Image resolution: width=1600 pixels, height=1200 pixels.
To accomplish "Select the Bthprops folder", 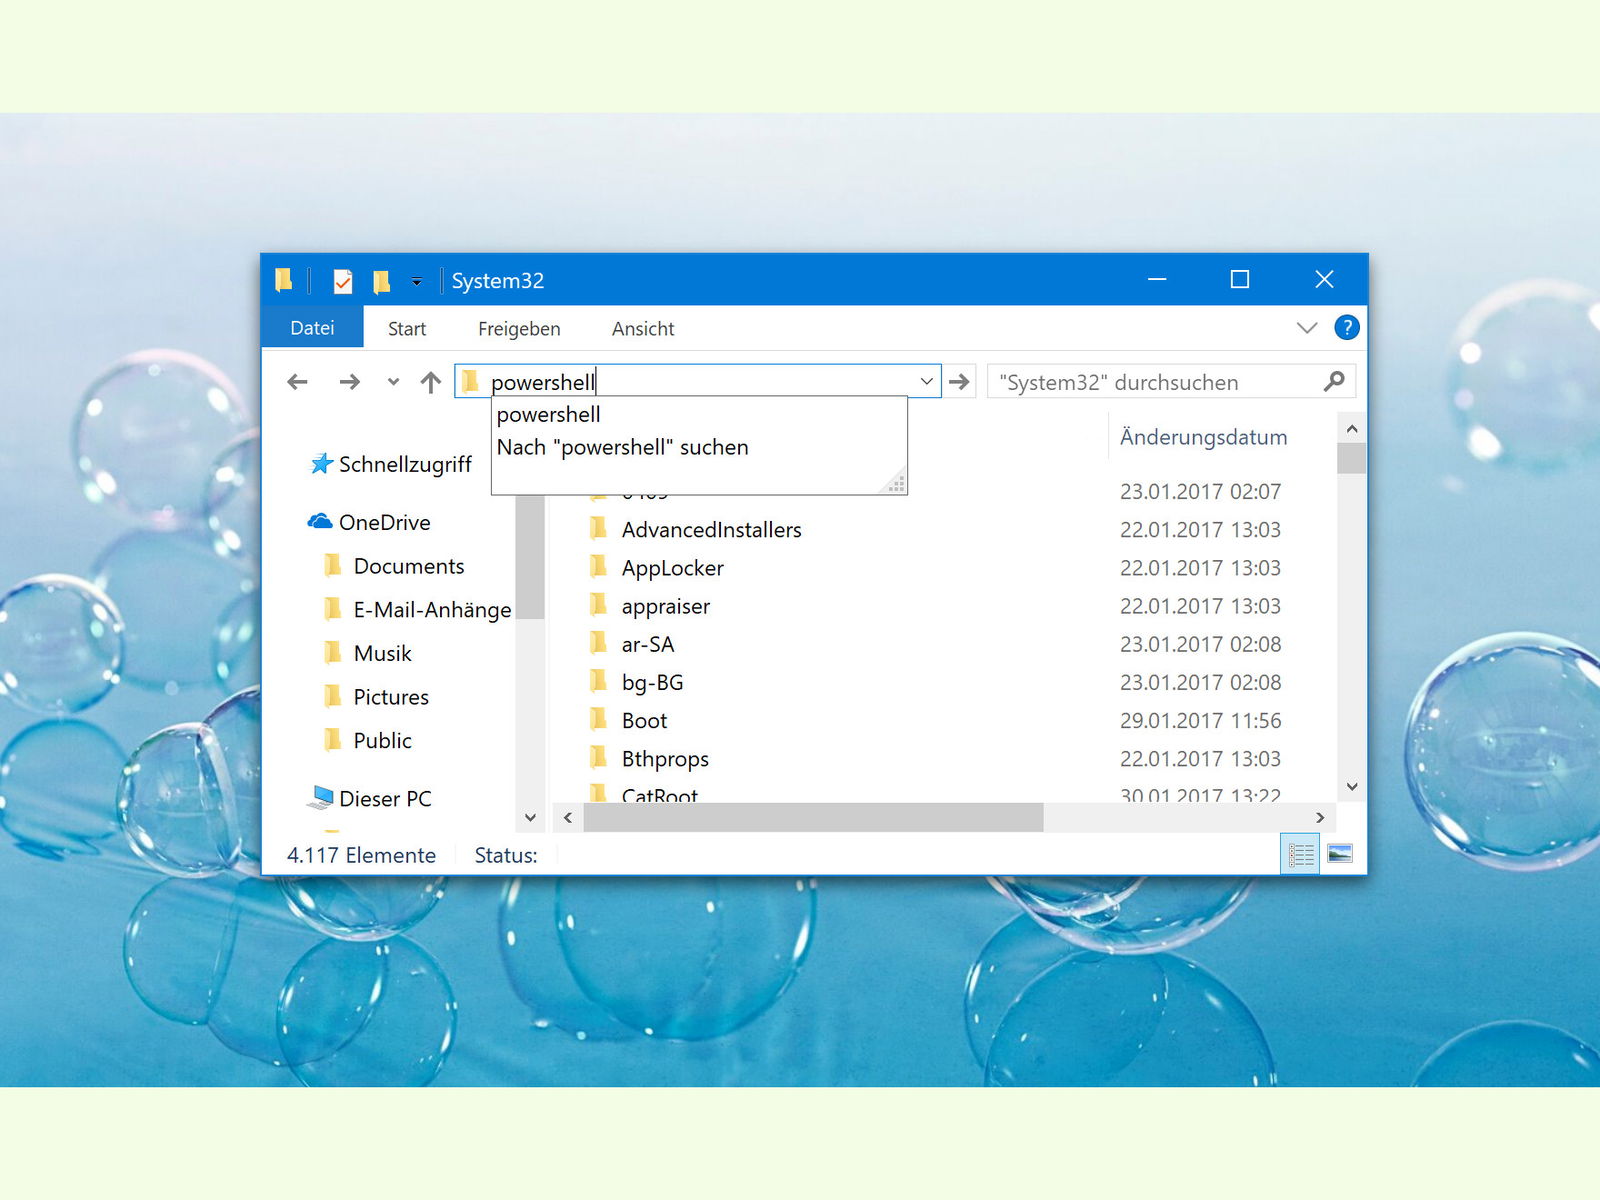I will [665, 759].
